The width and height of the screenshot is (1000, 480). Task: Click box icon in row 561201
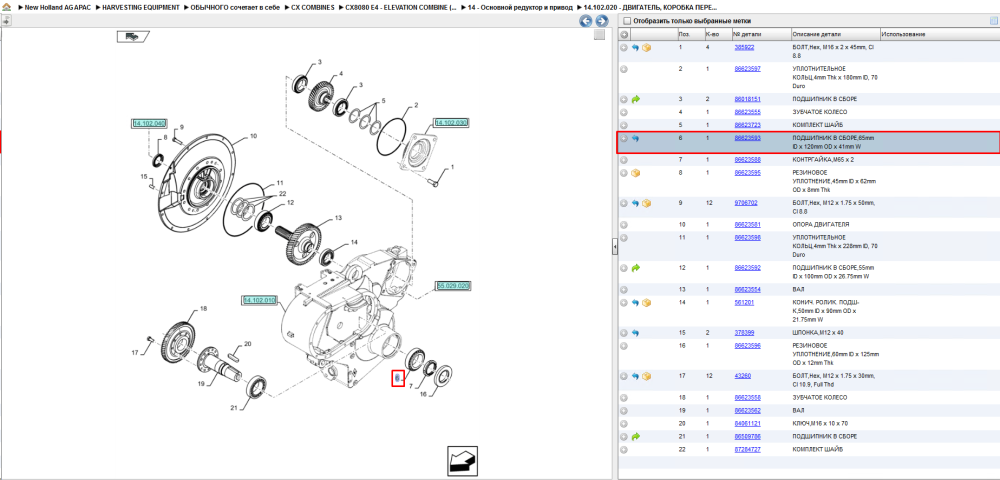click(646, 303)
